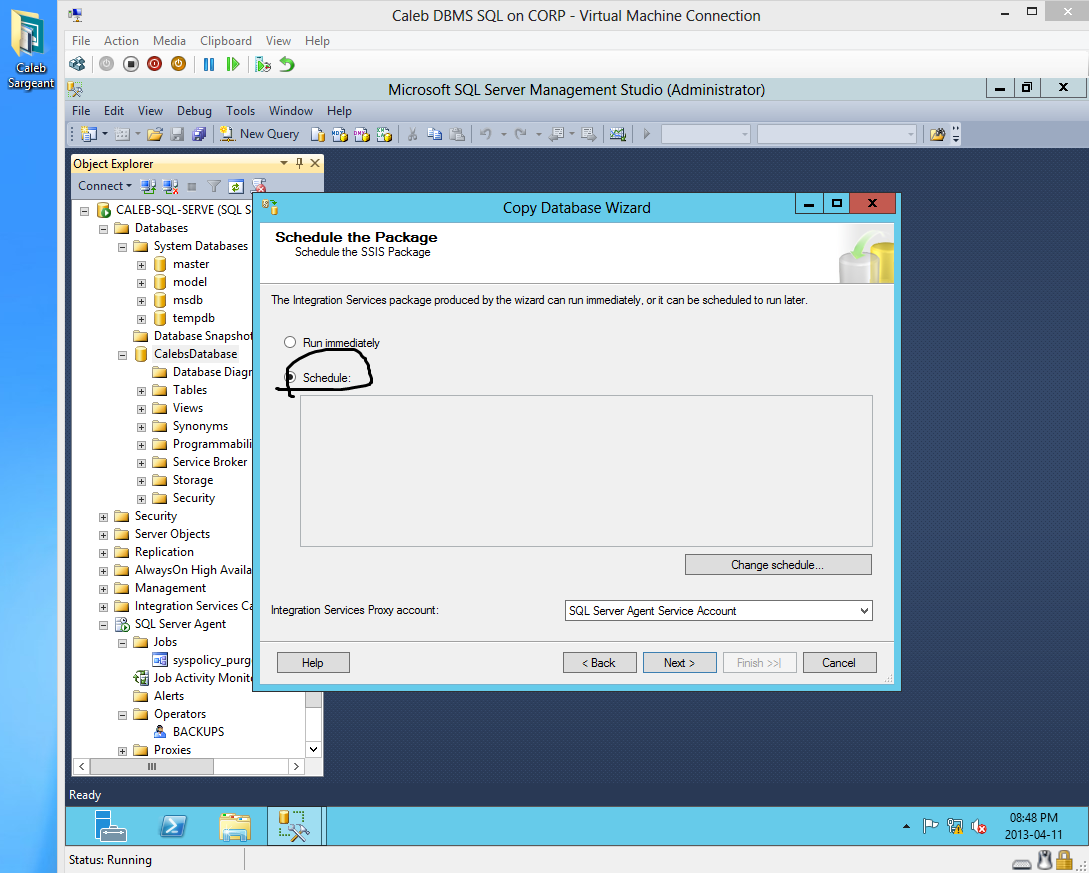This screenshot has height=873, width=1089.
Task: Click the orange Save VM state icon
Action: coord(178,65)
